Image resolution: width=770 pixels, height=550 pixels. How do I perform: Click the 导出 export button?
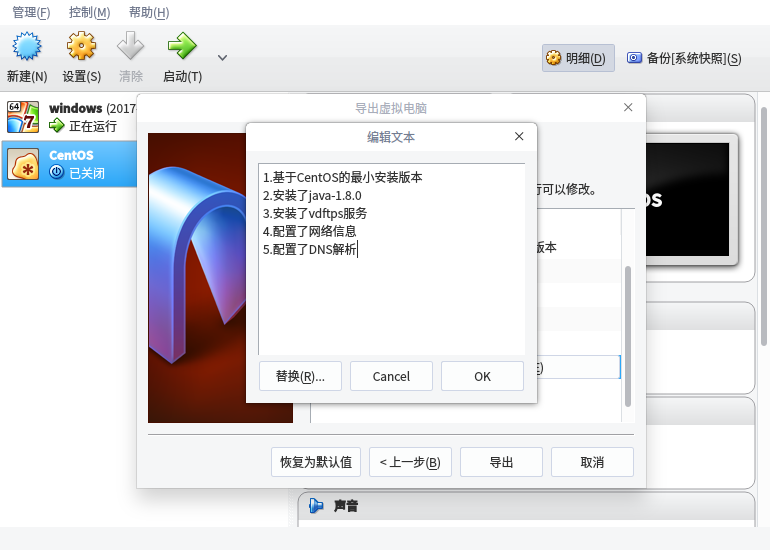point(501,462)
